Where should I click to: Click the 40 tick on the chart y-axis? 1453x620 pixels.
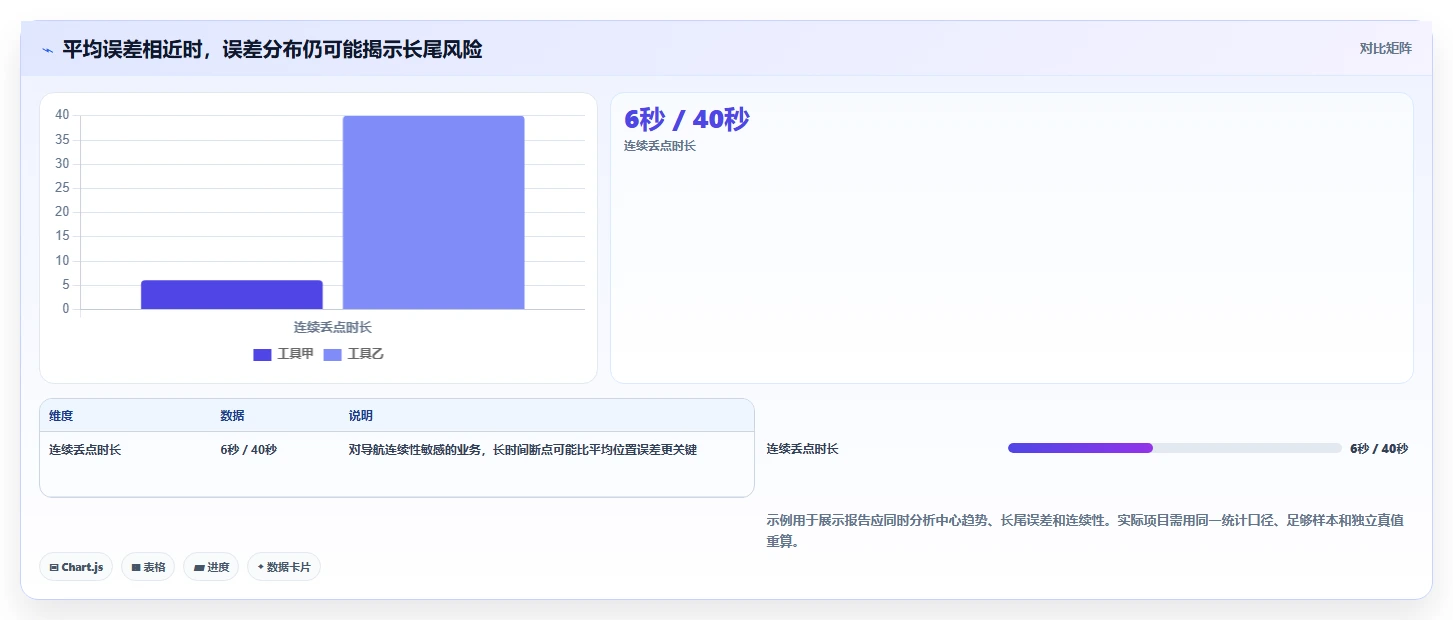pos(62,115)
